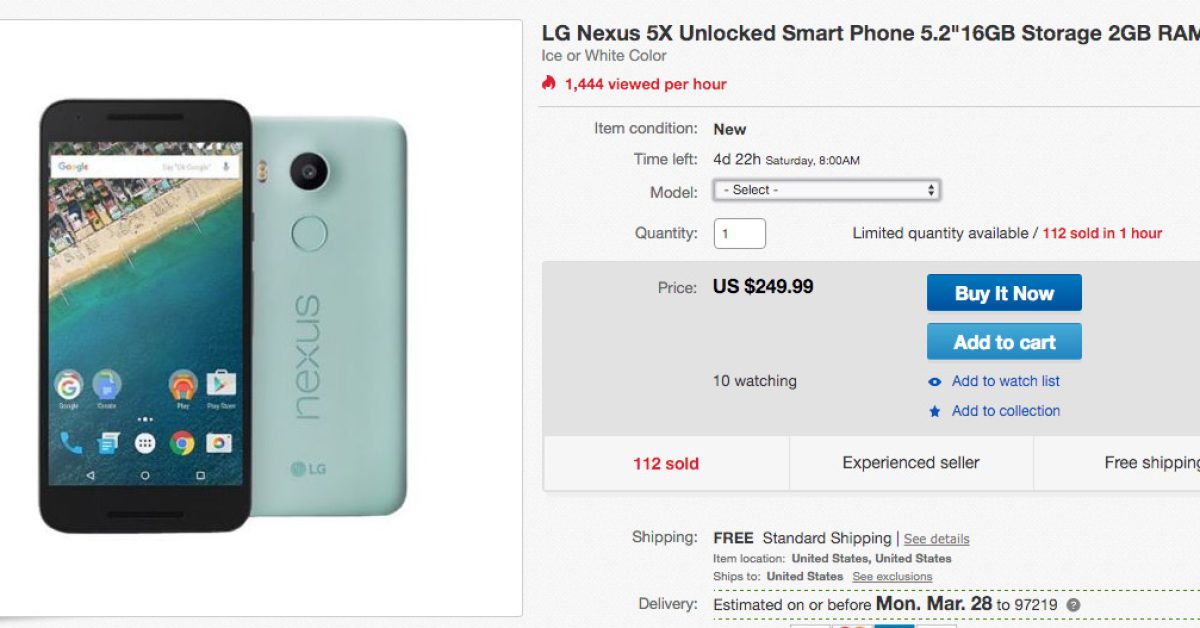Open the Add to collection link
The width and height of the screenshot is (1200, 628).
coord(1005,411)
